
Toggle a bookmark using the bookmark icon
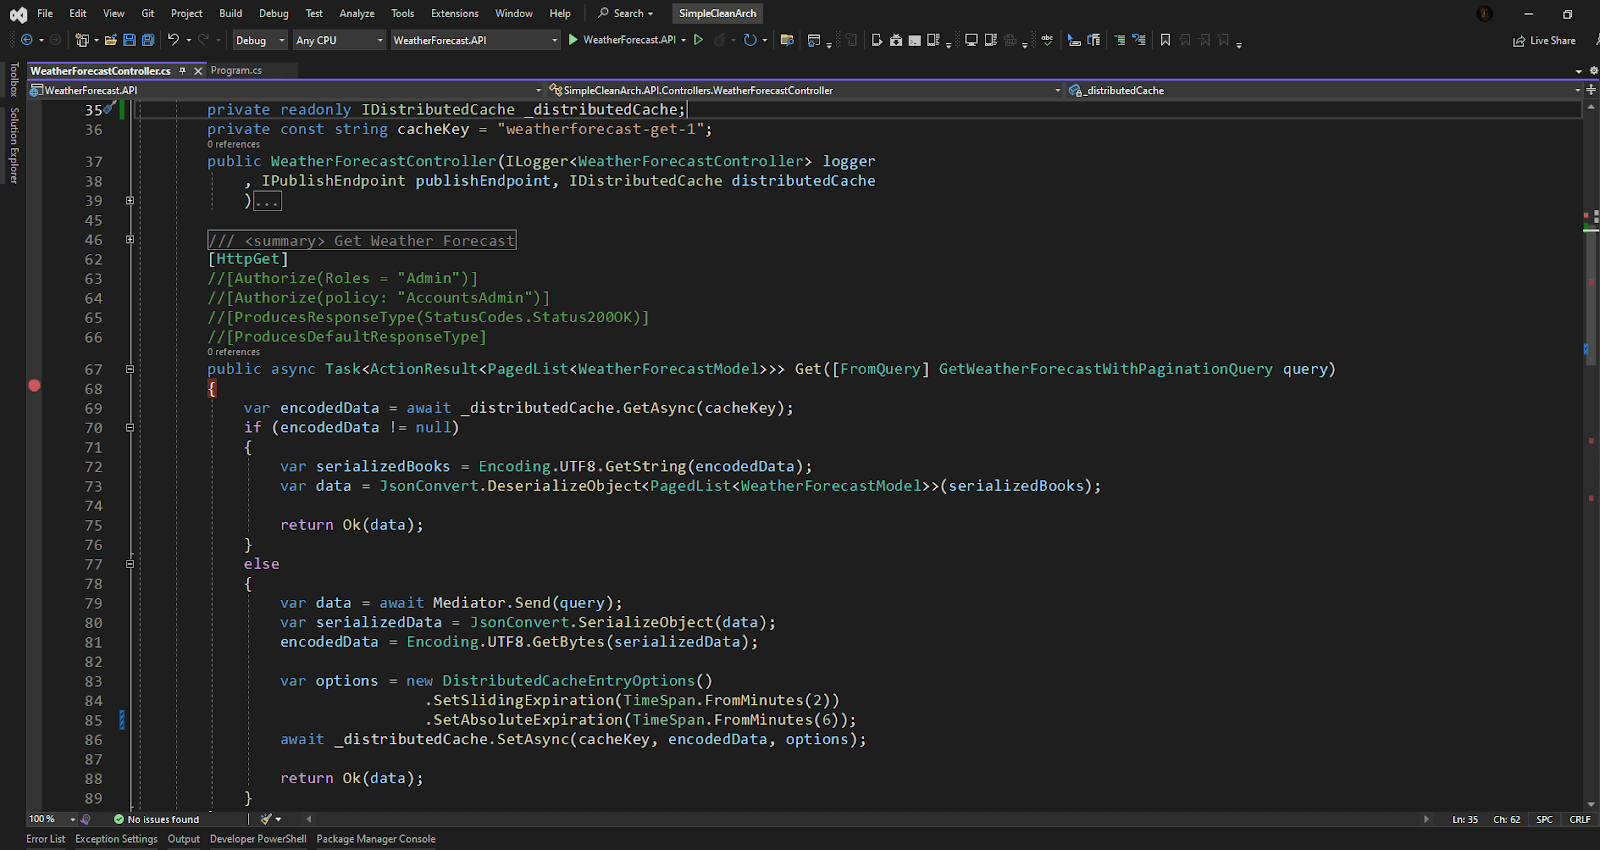click(1165, 40)
